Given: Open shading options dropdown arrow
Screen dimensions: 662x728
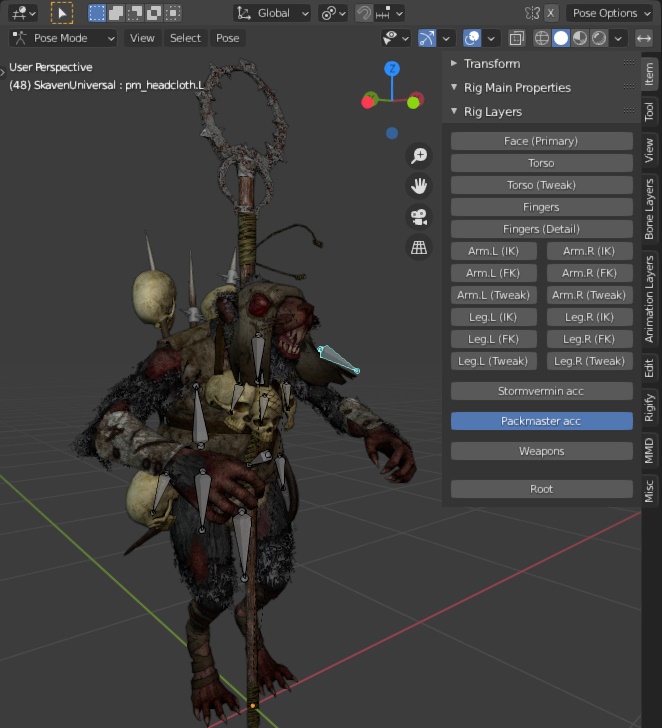Looking at the screenshot, I should (618, 38).
